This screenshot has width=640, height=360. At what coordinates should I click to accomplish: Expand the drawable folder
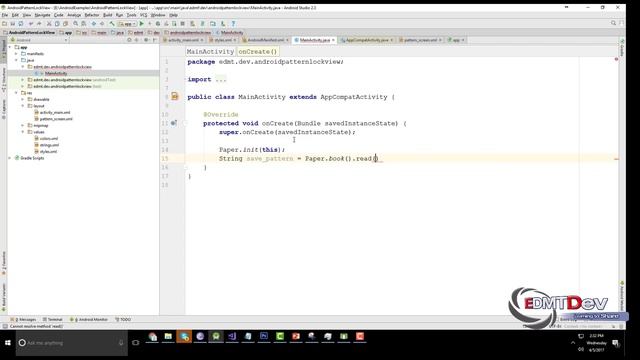pos(23,99)
